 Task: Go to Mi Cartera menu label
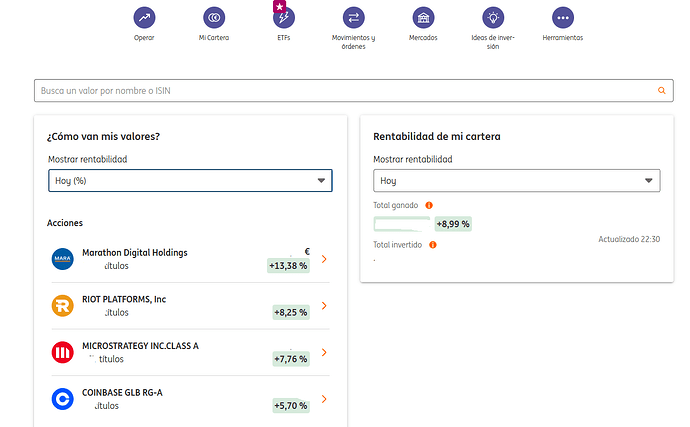(x=214, y=38)
